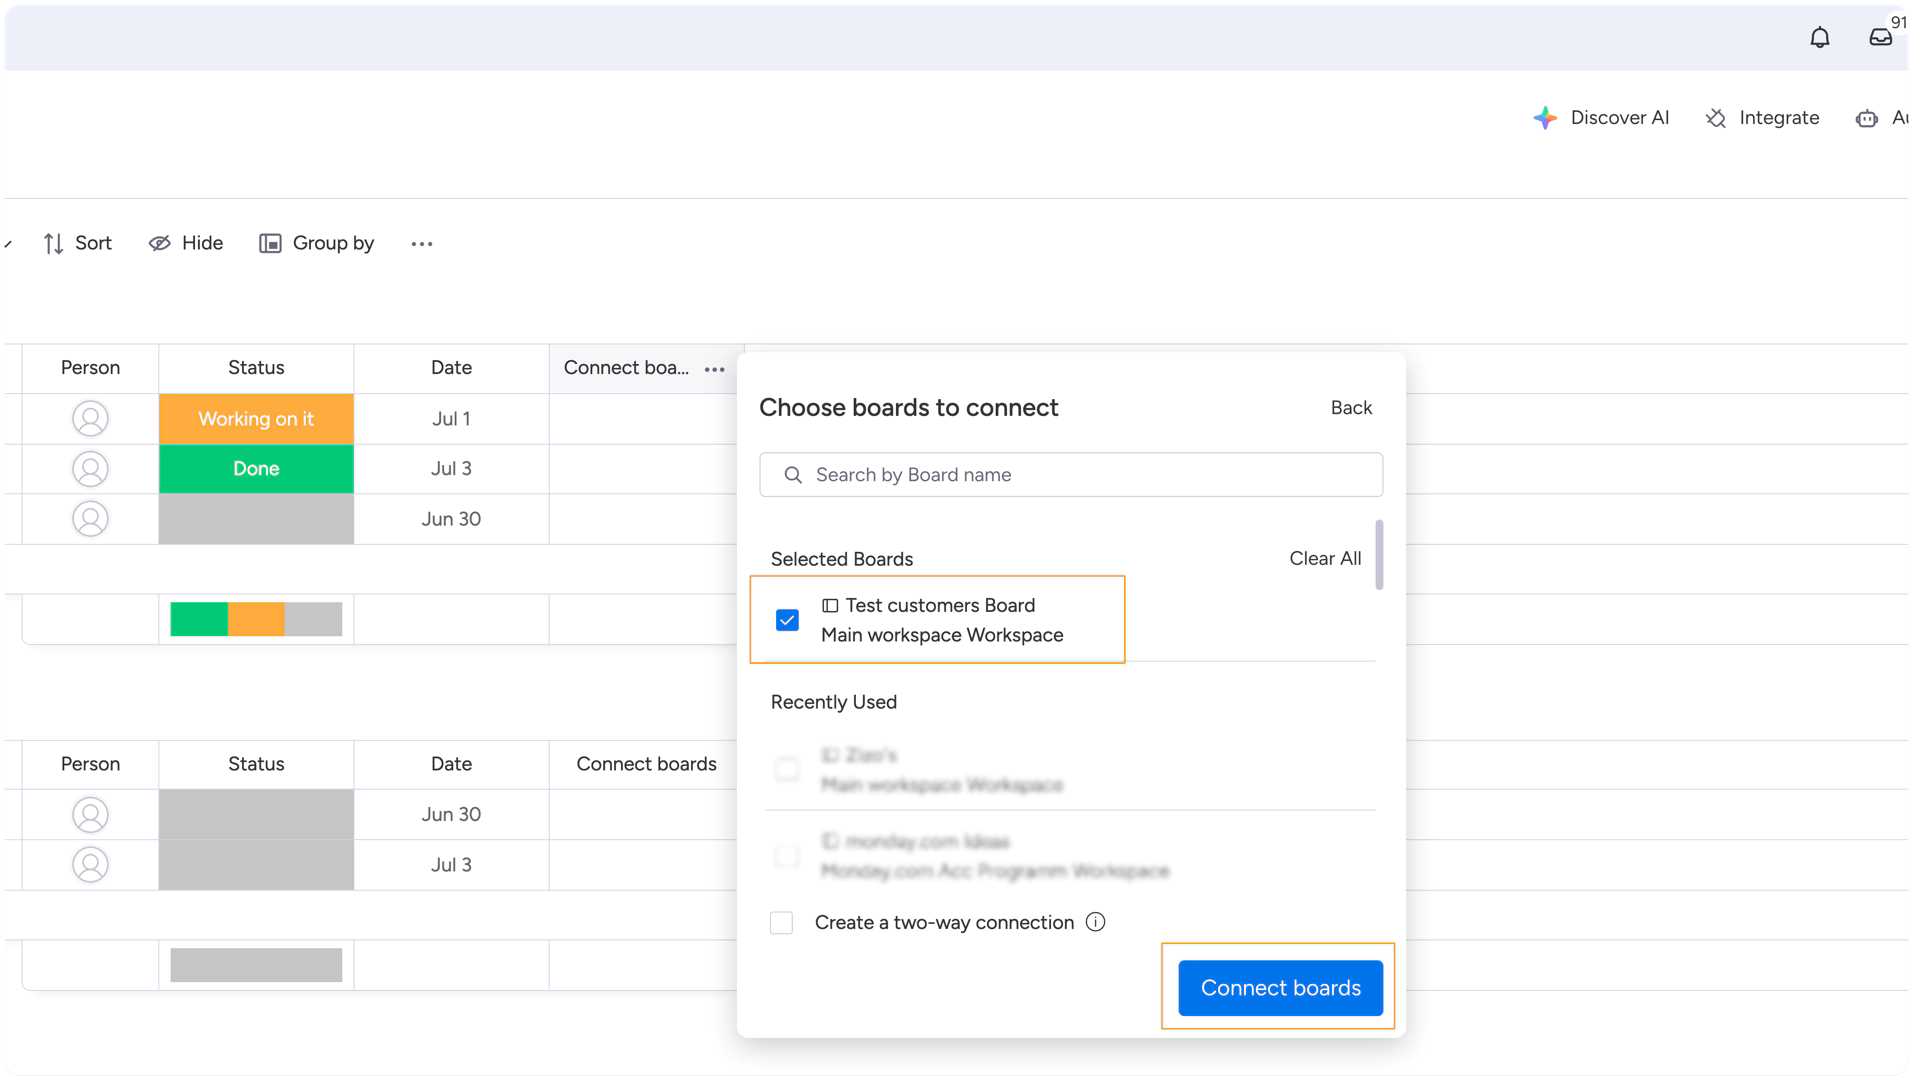Screen dimensions: 1913x1080
Task: Open the Integrate option
Action: coord(1762,118)
